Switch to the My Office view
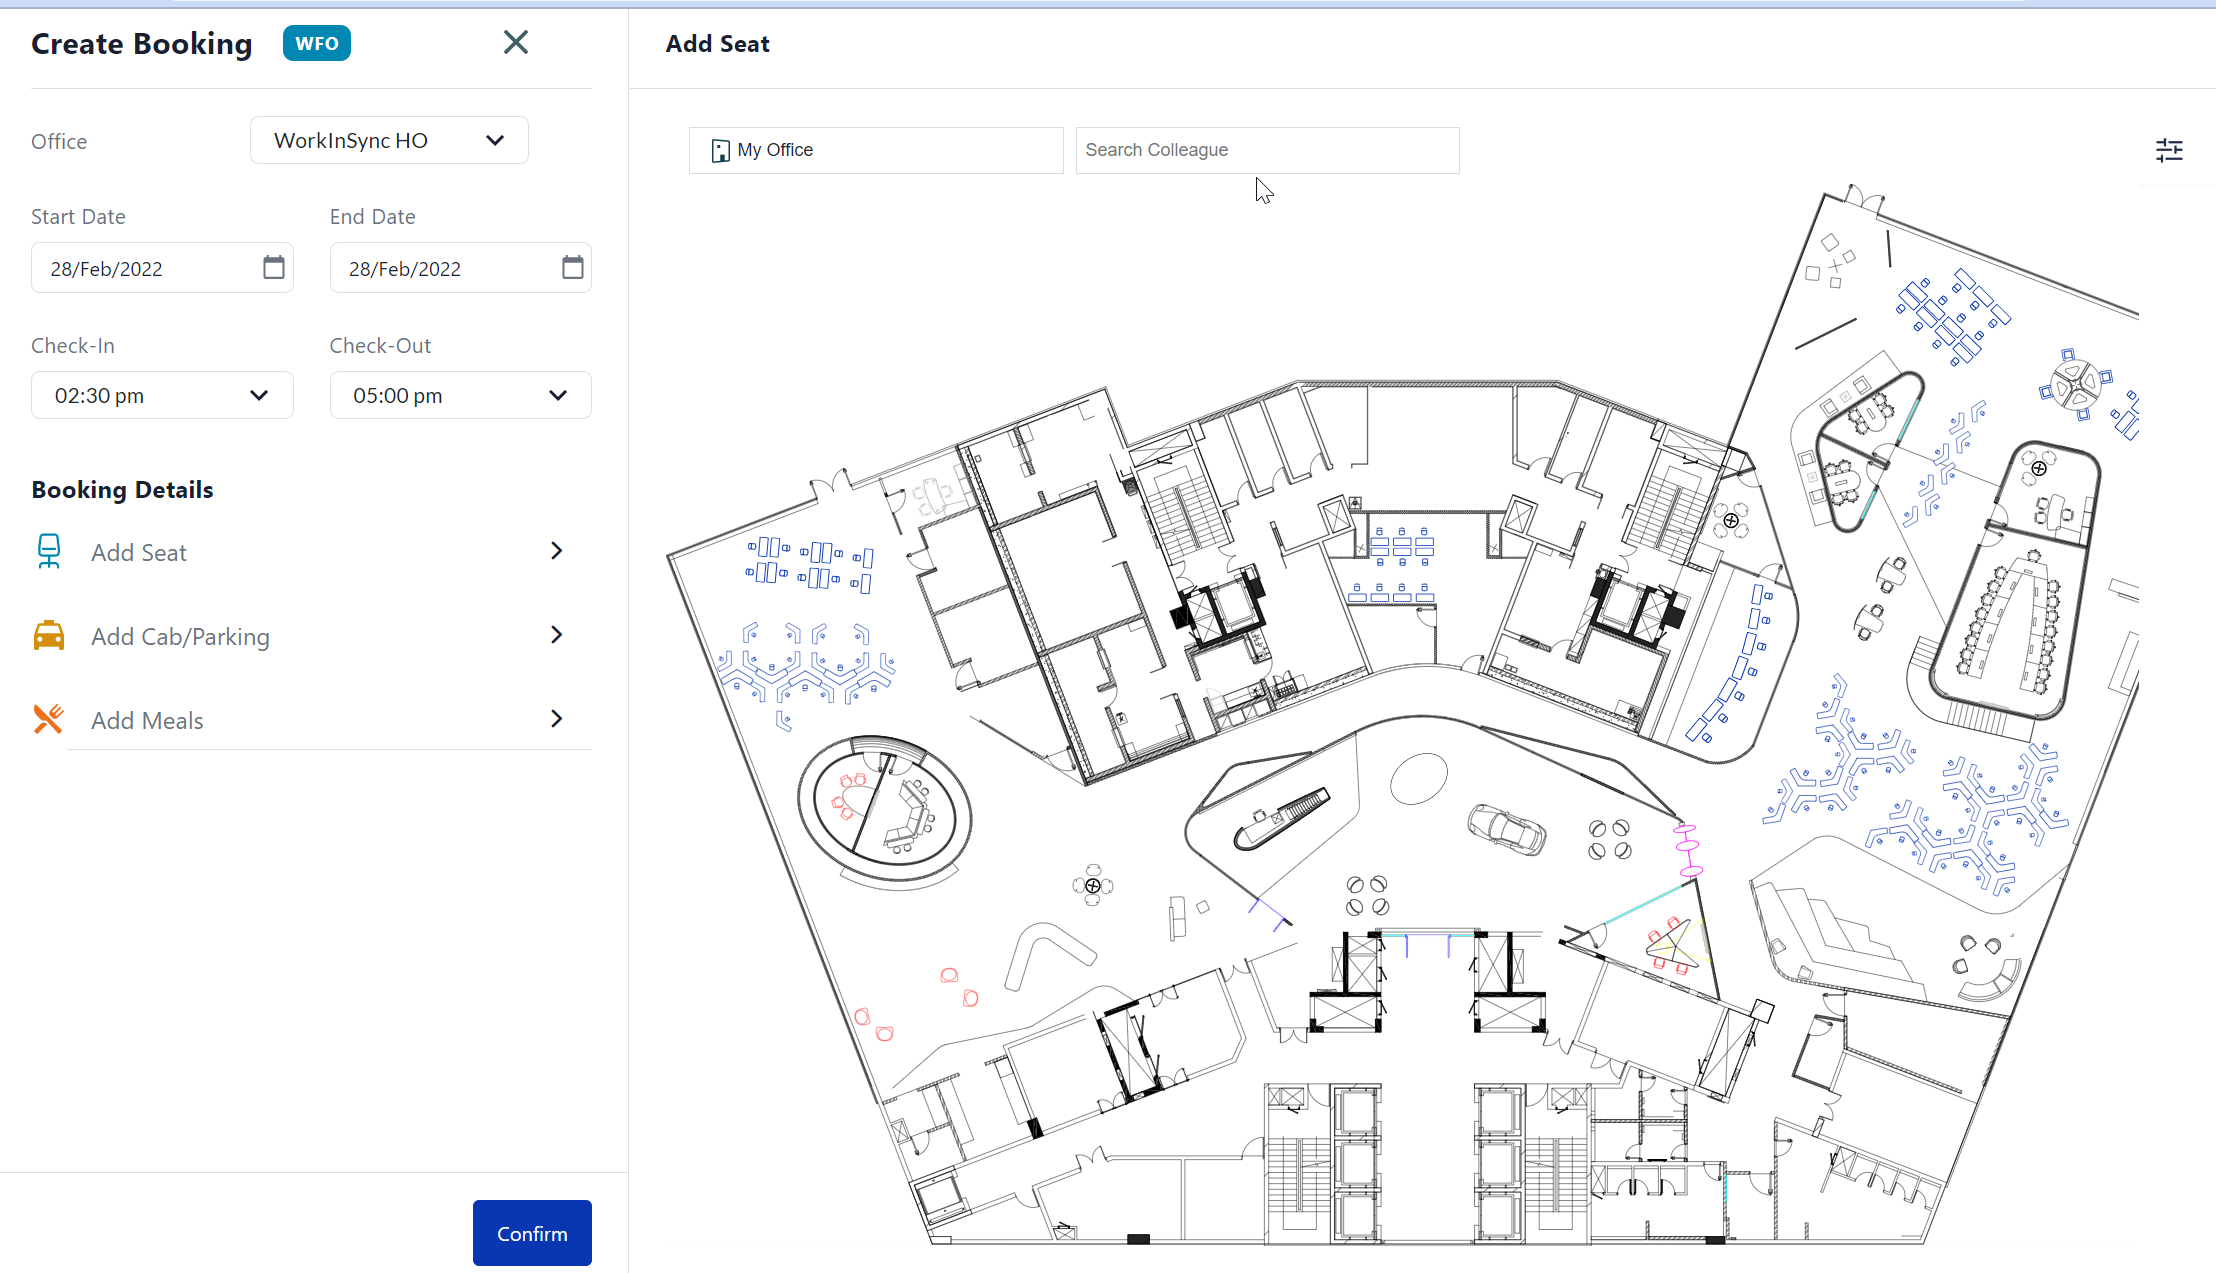The height and width of the screenshot is (1273, 2216). [x=875, y=150]
